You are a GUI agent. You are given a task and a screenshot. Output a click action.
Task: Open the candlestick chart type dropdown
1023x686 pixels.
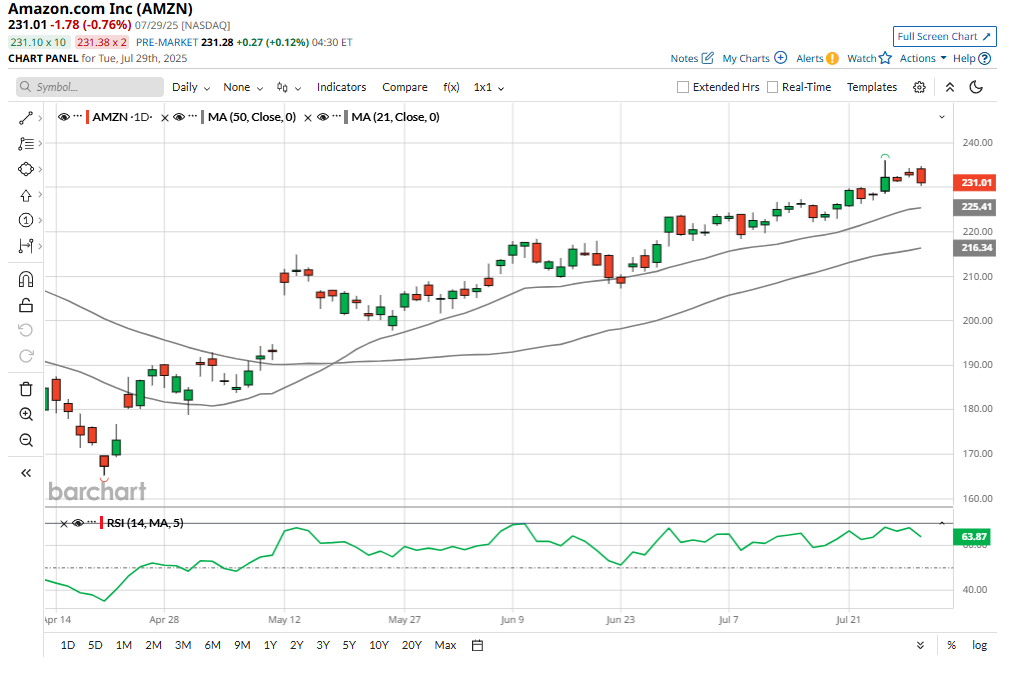[289, 87]
